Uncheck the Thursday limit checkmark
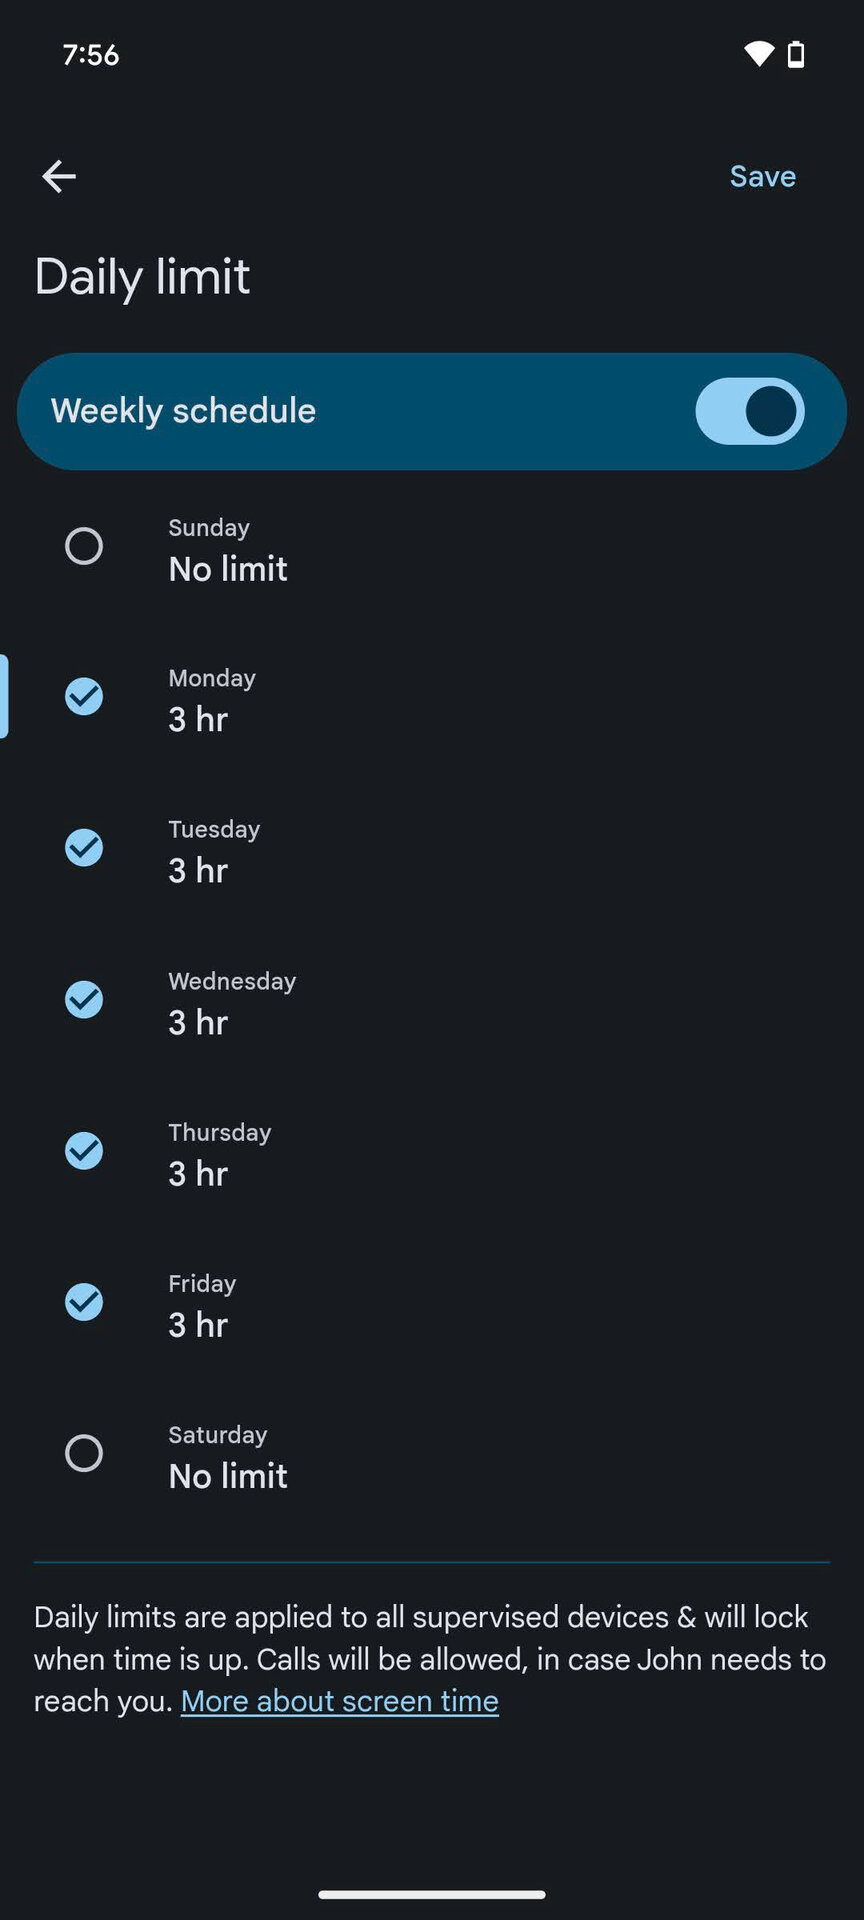The height and width of the screenshot is (1920, 864). point(84,1151)
